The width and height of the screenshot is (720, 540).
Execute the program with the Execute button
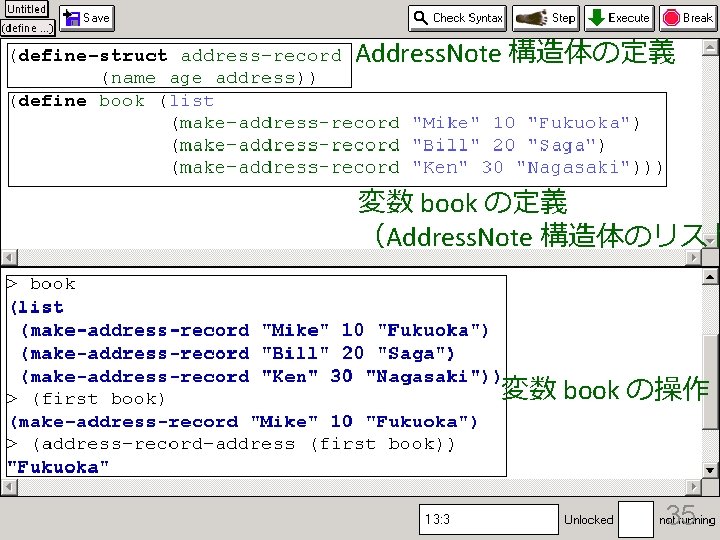tap(619, 18)
